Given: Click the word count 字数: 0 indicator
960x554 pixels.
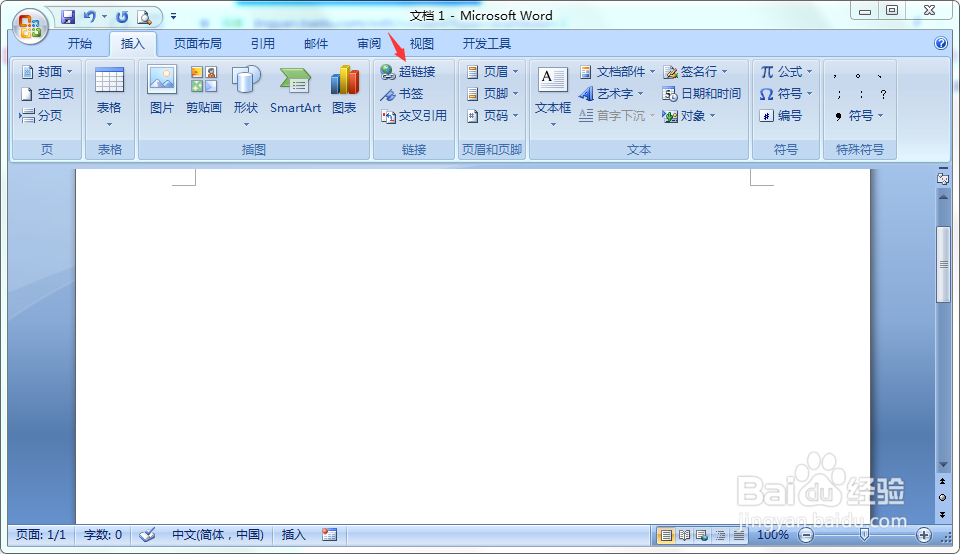Looking at the screenshot, I should coord(103,535).
